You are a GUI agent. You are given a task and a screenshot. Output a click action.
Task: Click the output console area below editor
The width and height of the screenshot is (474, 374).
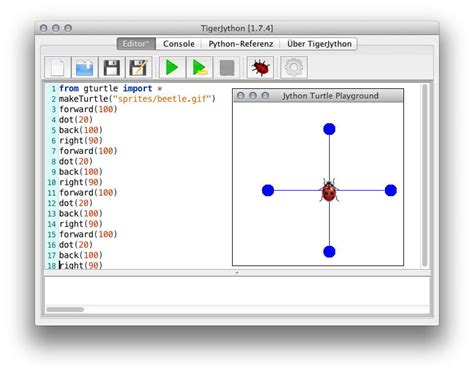point(237,291)
